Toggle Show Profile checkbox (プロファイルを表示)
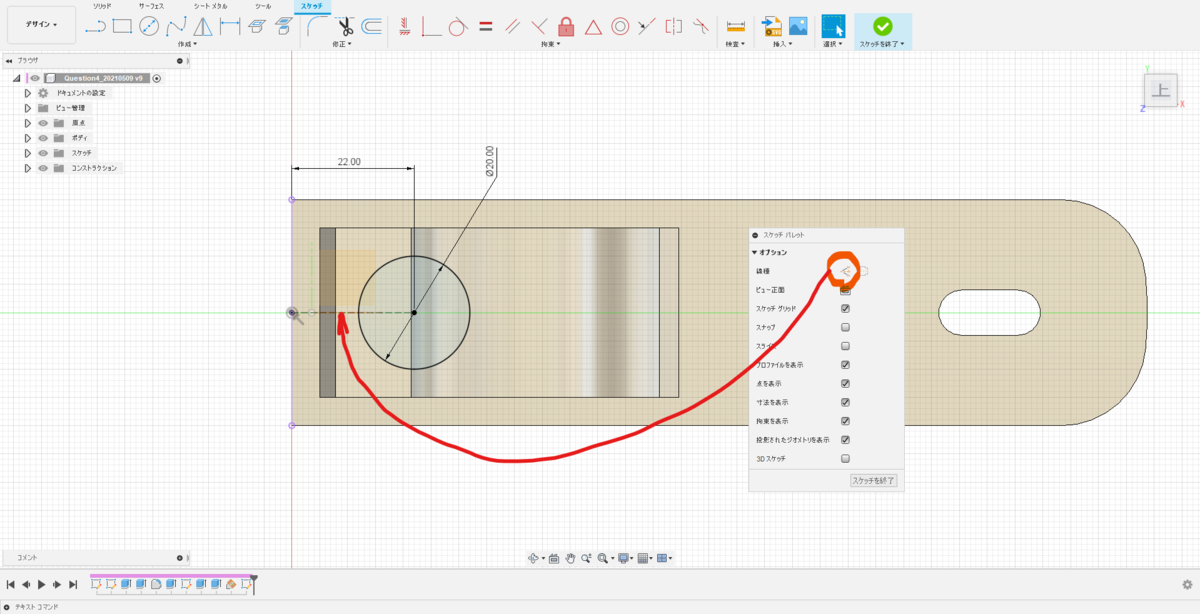 (x=845, y=365)
